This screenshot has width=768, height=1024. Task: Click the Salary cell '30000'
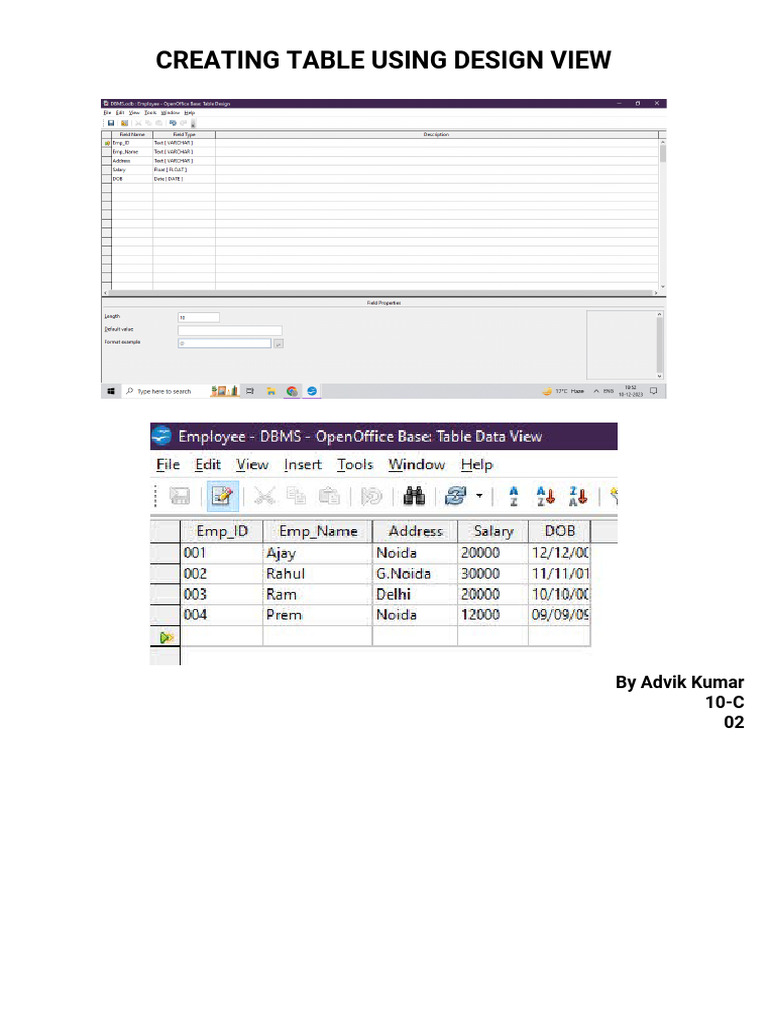coord(492,573)
